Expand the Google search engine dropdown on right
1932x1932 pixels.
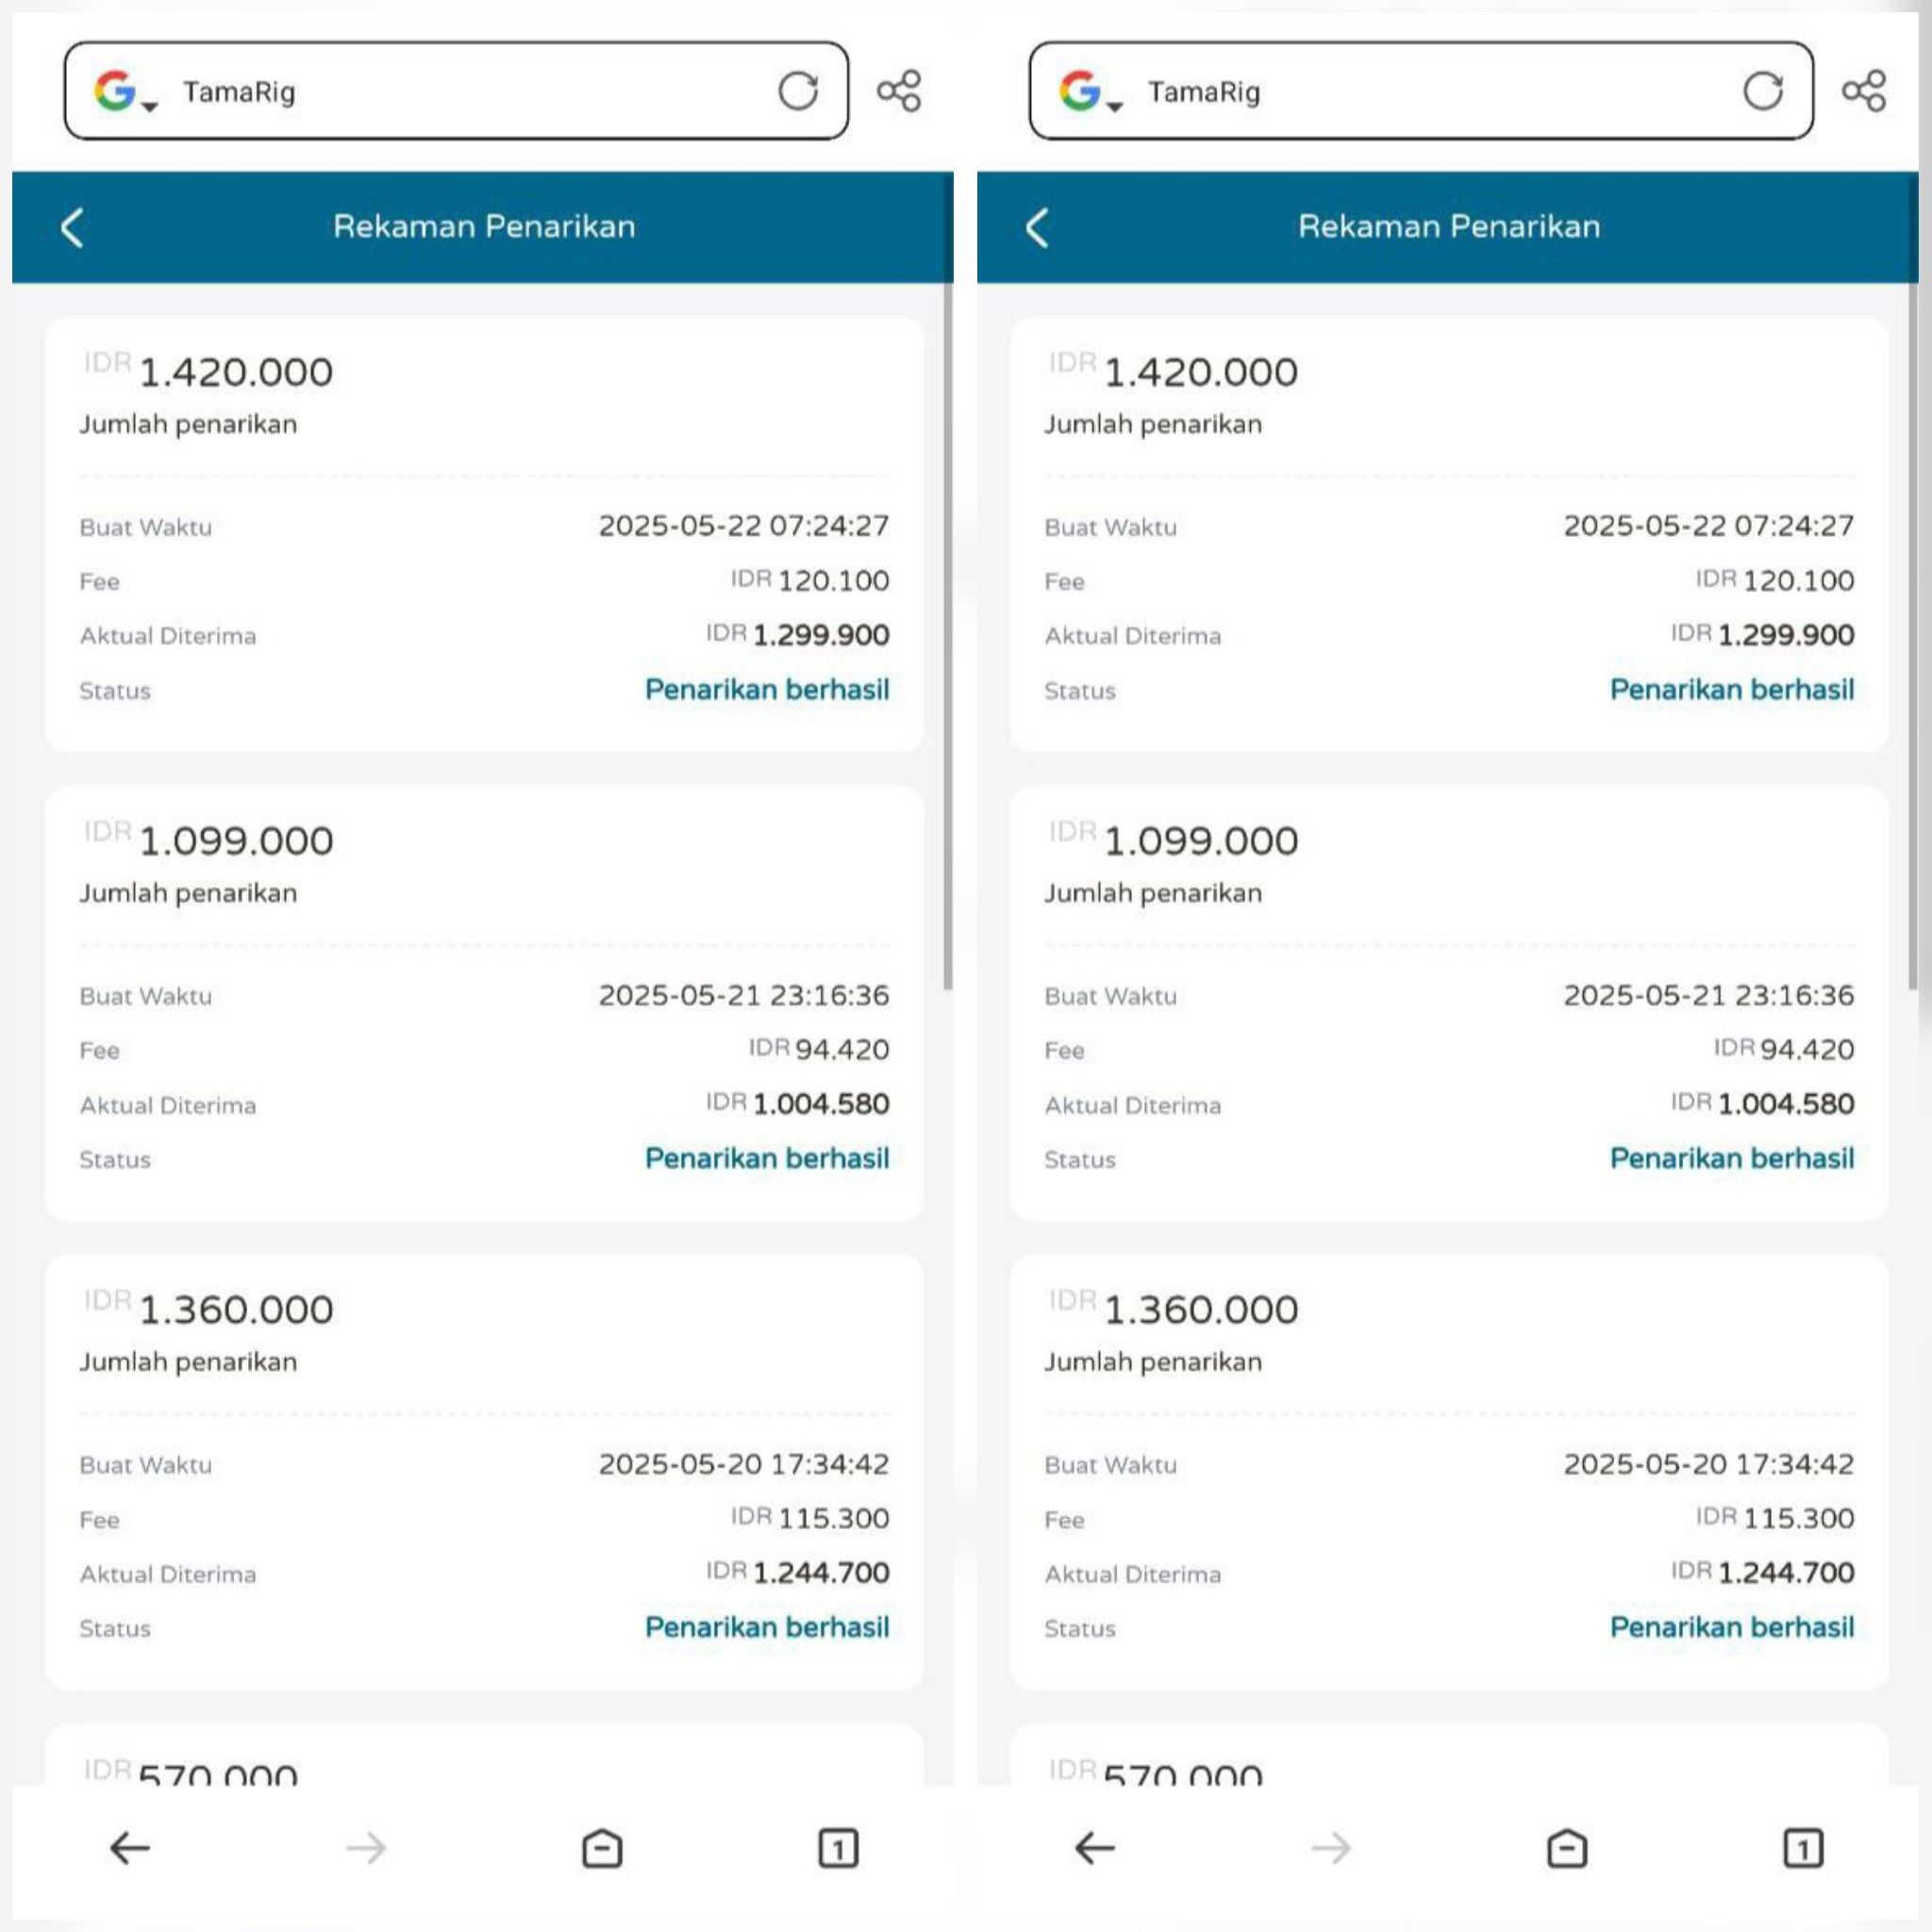coord(1091,91)
